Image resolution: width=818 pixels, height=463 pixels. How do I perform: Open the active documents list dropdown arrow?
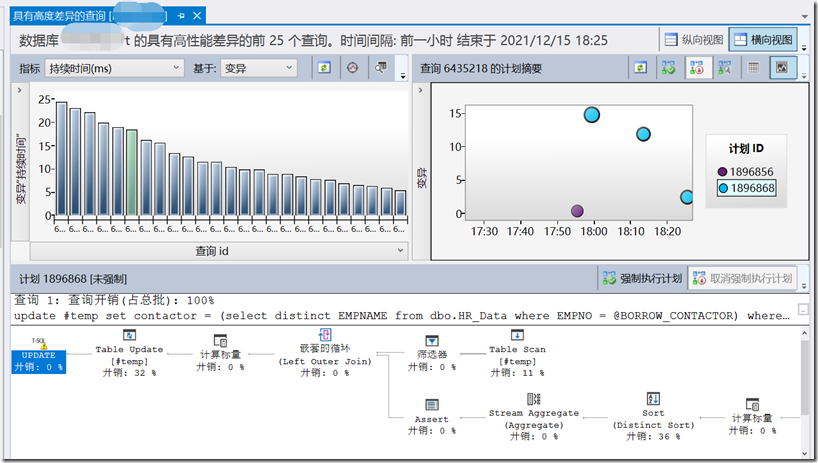click(804, 17)
